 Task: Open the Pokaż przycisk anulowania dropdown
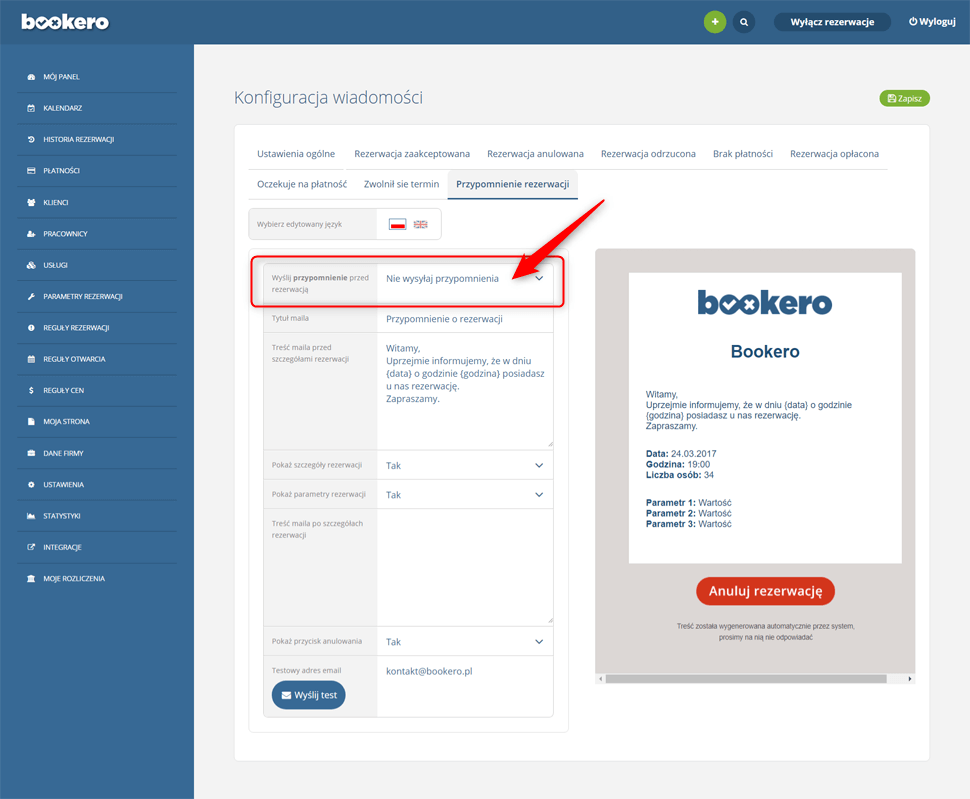point(465,642)
